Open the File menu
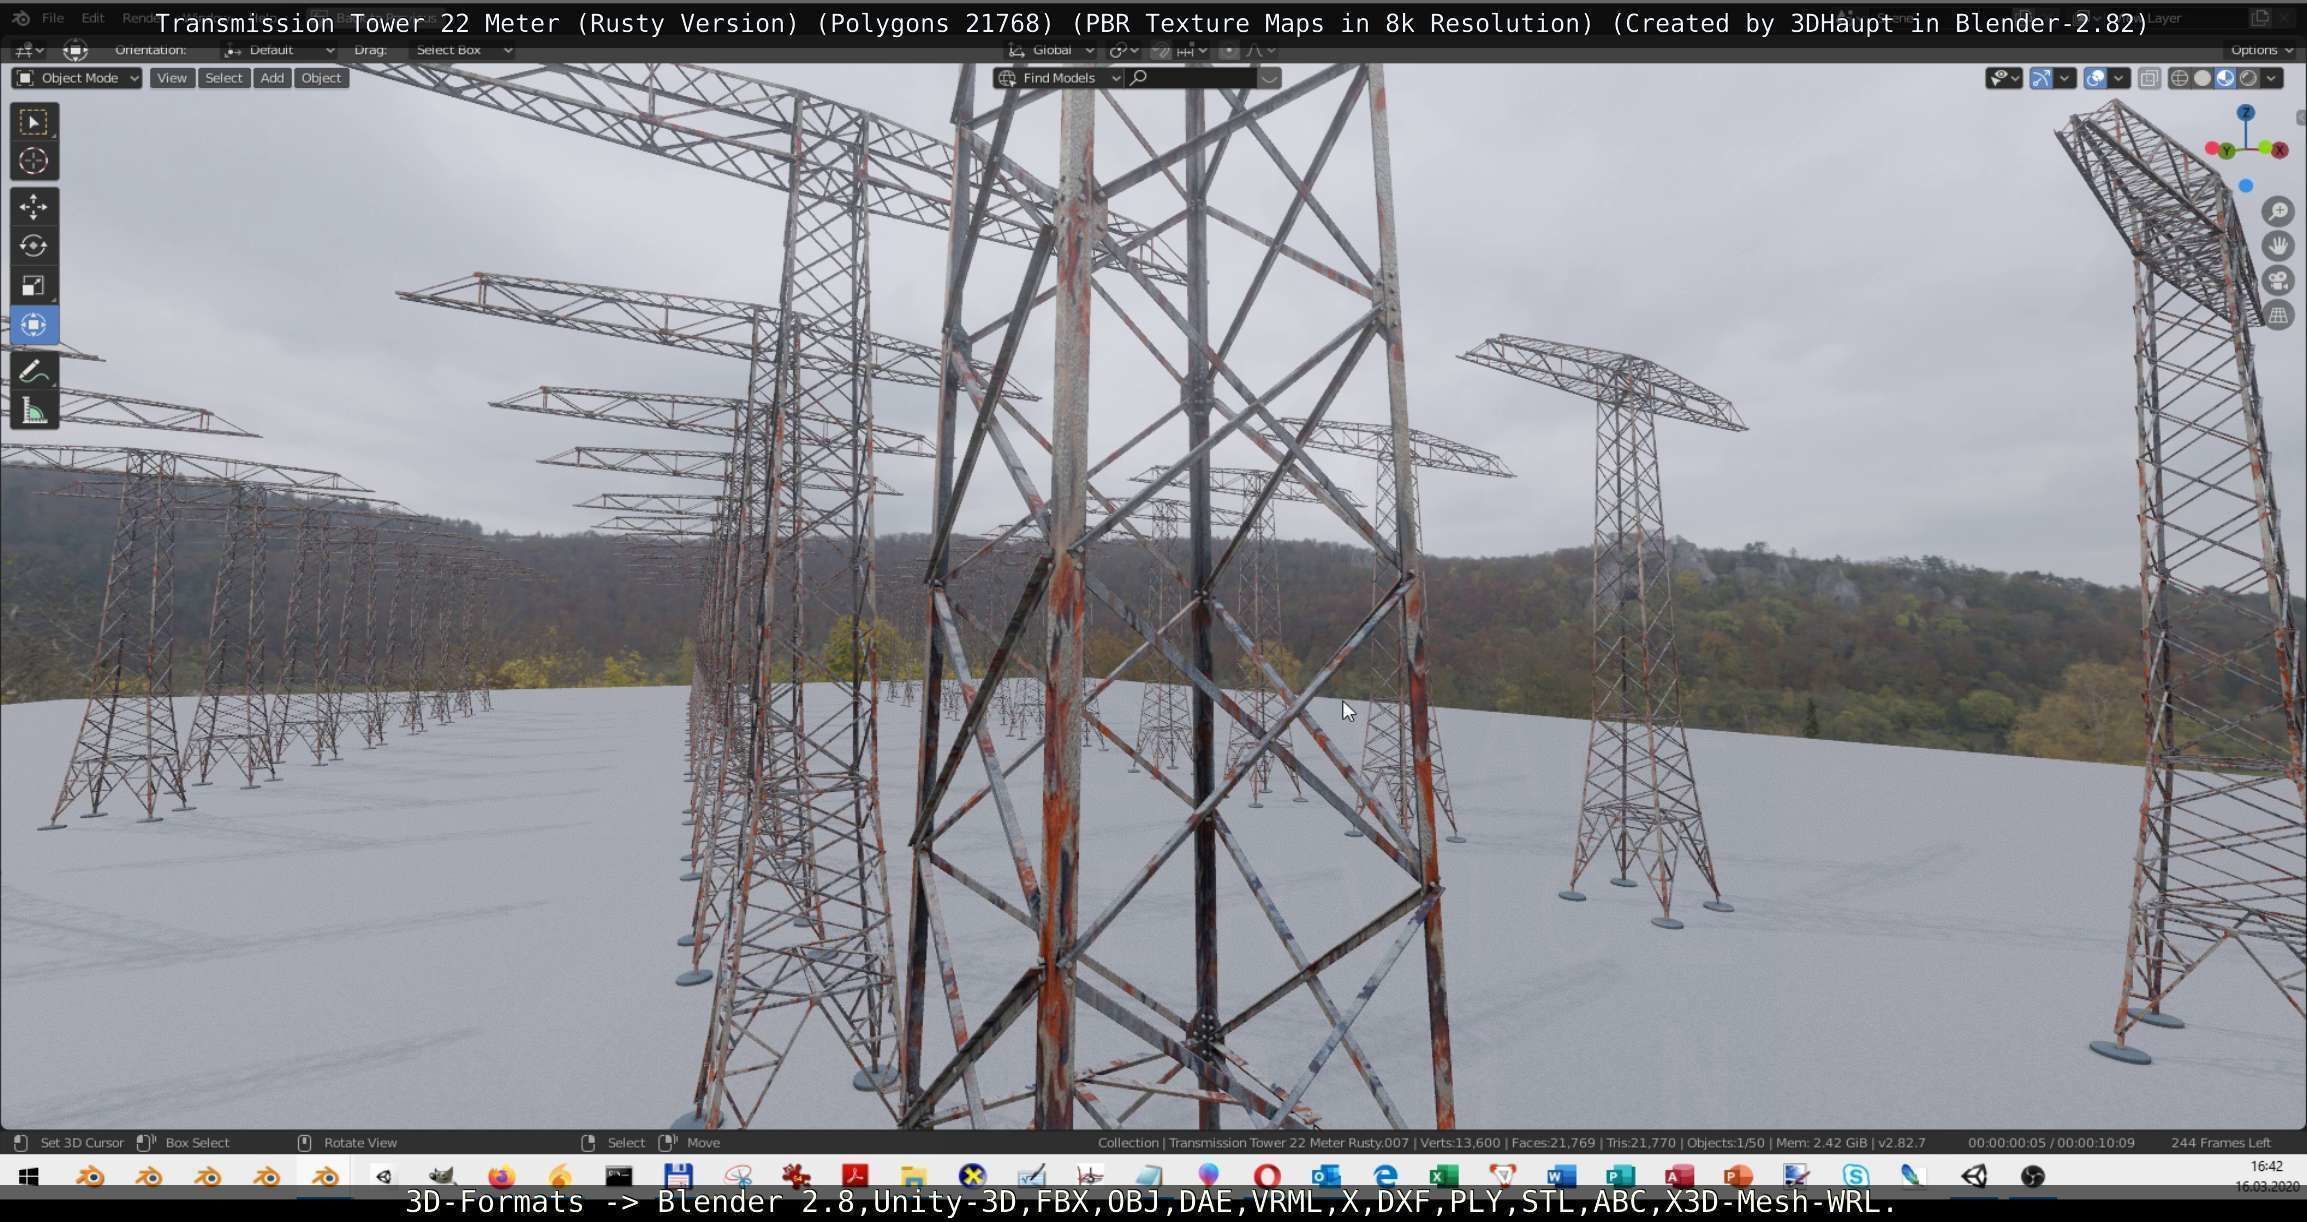 [x=53, y=18]
